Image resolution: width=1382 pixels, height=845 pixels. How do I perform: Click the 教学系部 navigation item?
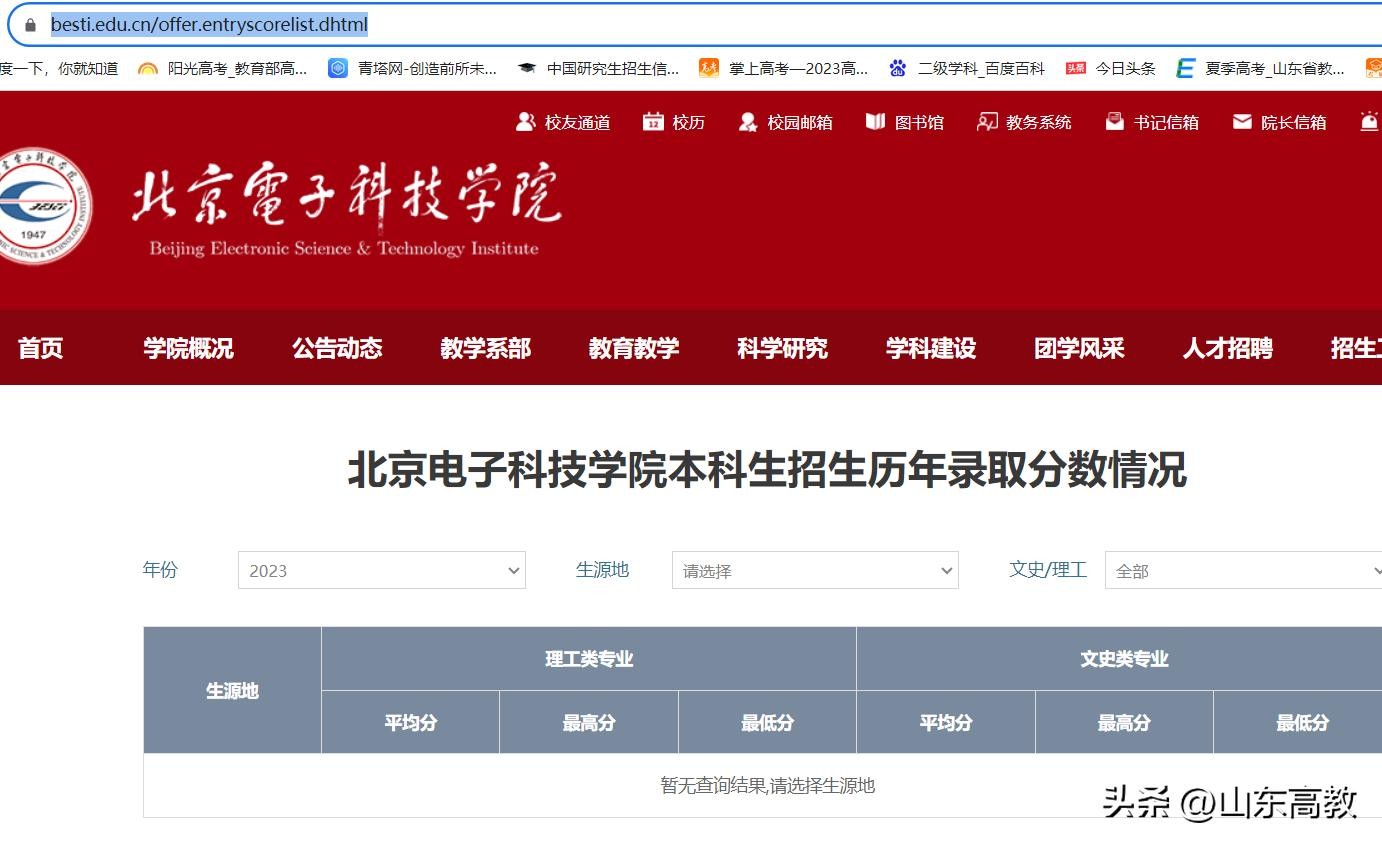pyautogui.click(x=485, y=348)
